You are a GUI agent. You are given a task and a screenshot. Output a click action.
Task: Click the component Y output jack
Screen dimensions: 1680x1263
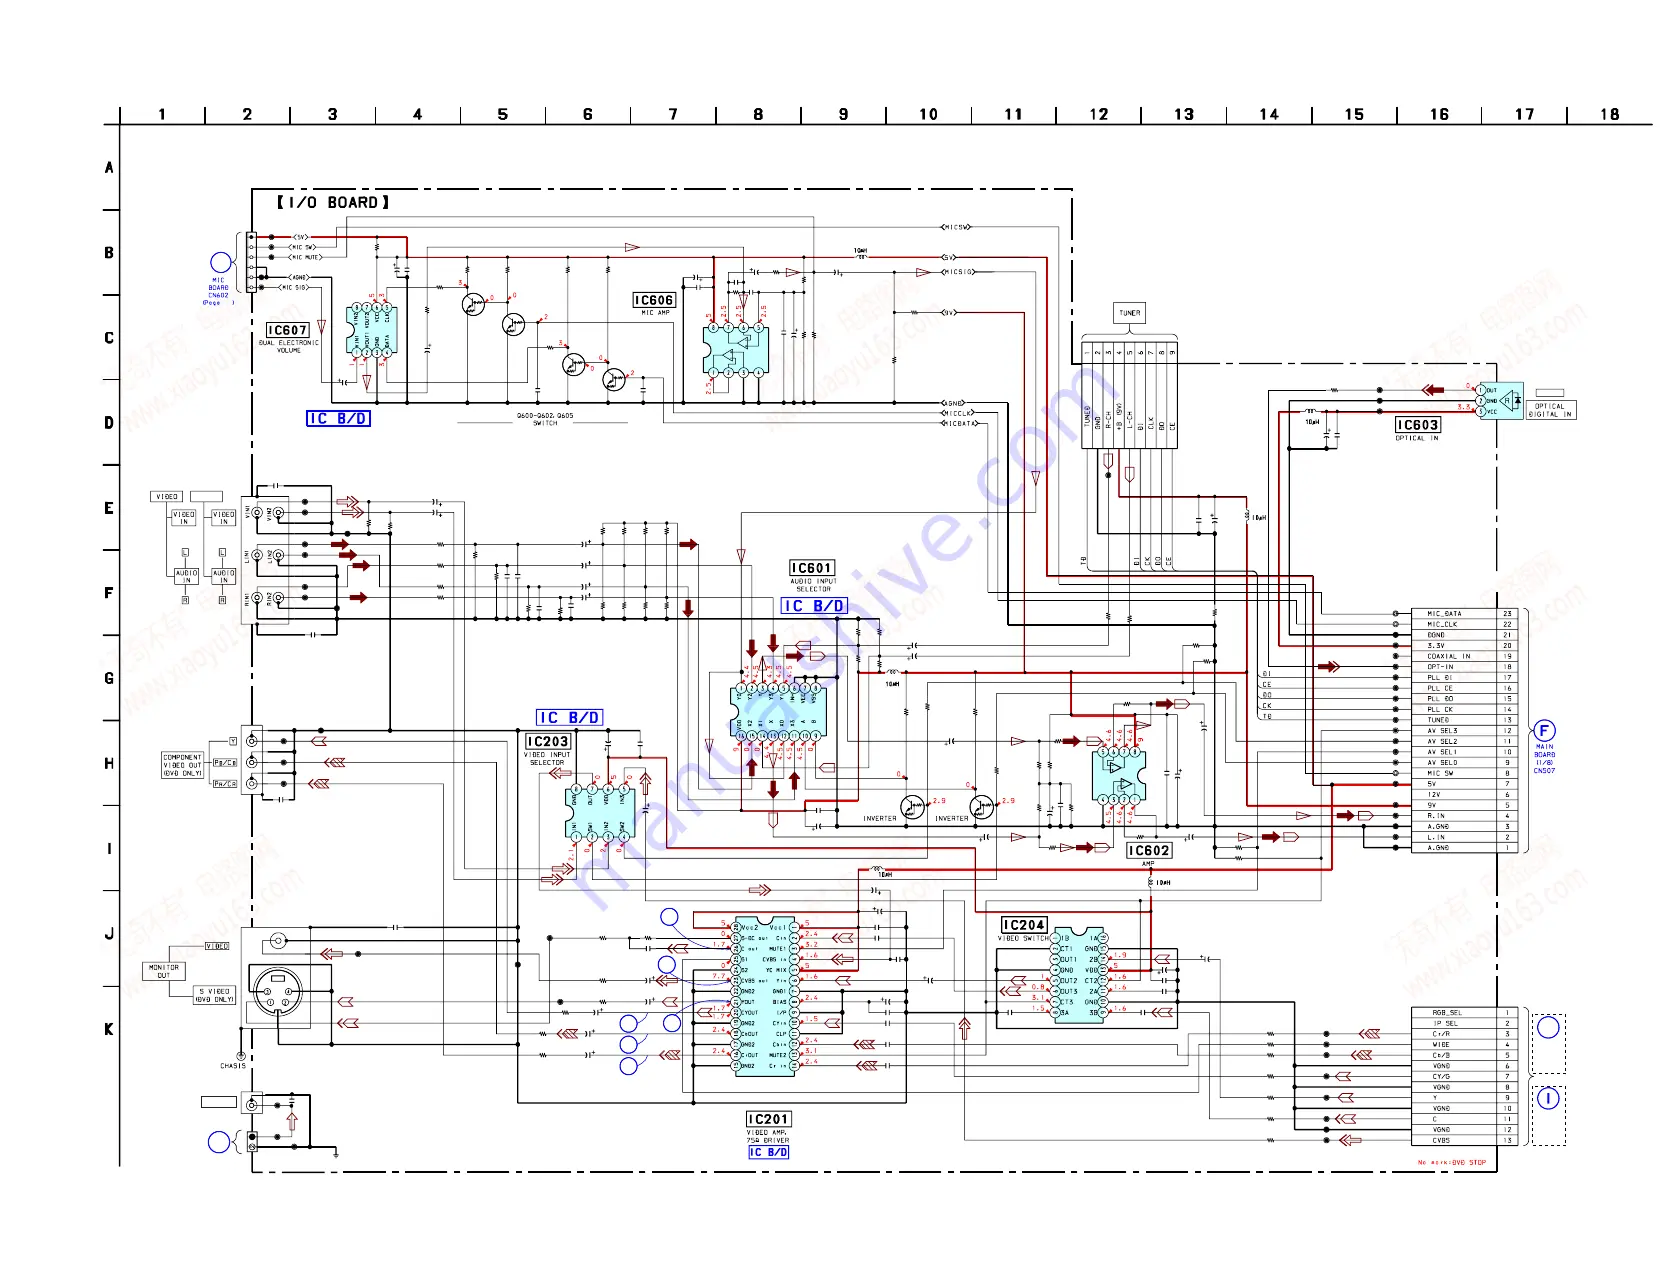pos(251,741)
